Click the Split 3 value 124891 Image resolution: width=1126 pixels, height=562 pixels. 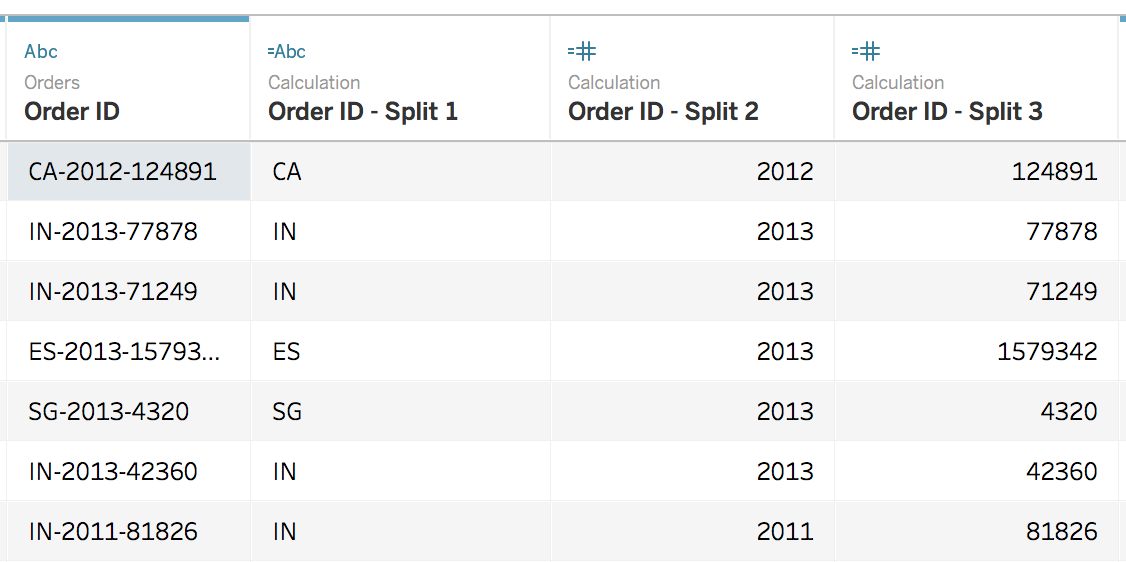pyautogui.click(x=1054, y=172)
